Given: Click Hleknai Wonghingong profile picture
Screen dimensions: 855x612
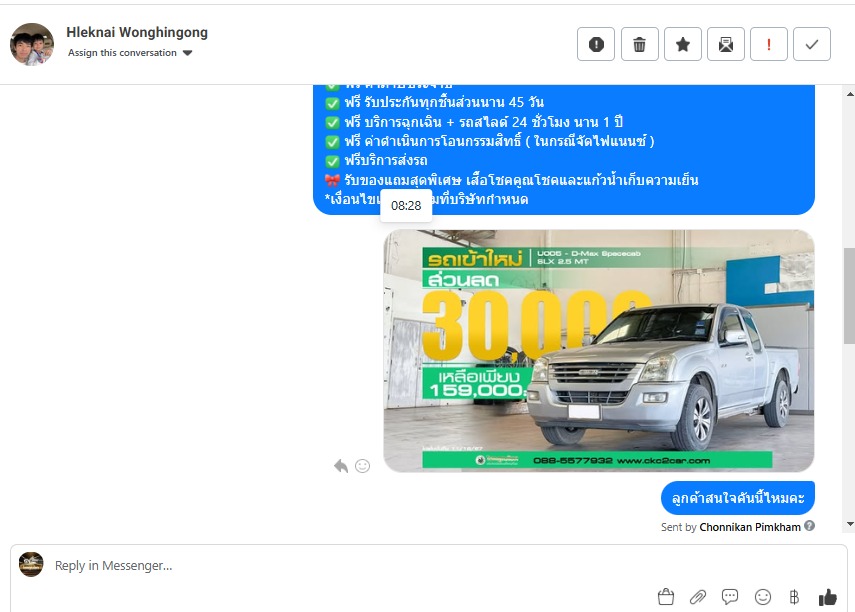Looking at the screenshot, I should point(32,44).
